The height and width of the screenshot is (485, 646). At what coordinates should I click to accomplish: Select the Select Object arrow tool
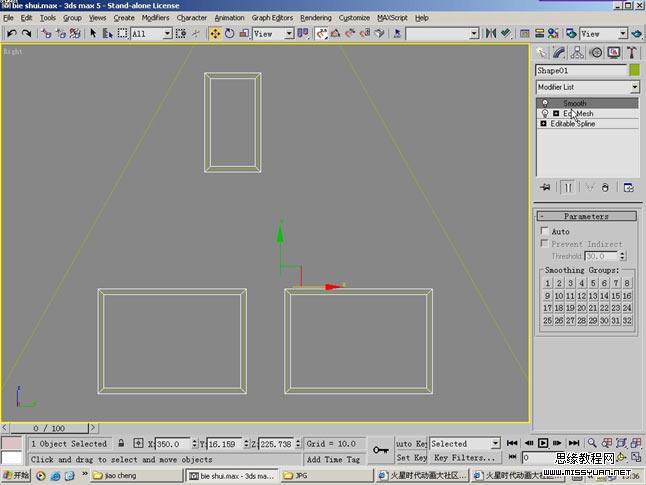pyautogui.click(x=93, y=33)
